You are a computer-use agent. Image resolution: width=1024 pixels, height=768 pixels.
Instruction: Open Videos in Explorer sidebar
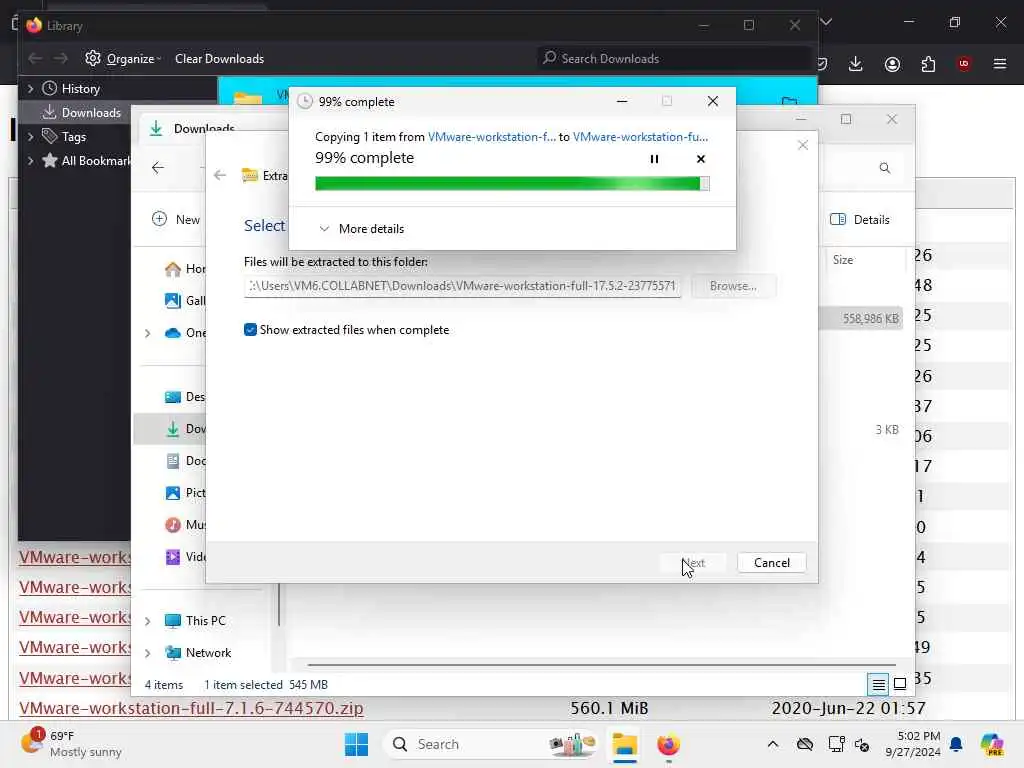[x=185, y=556]
